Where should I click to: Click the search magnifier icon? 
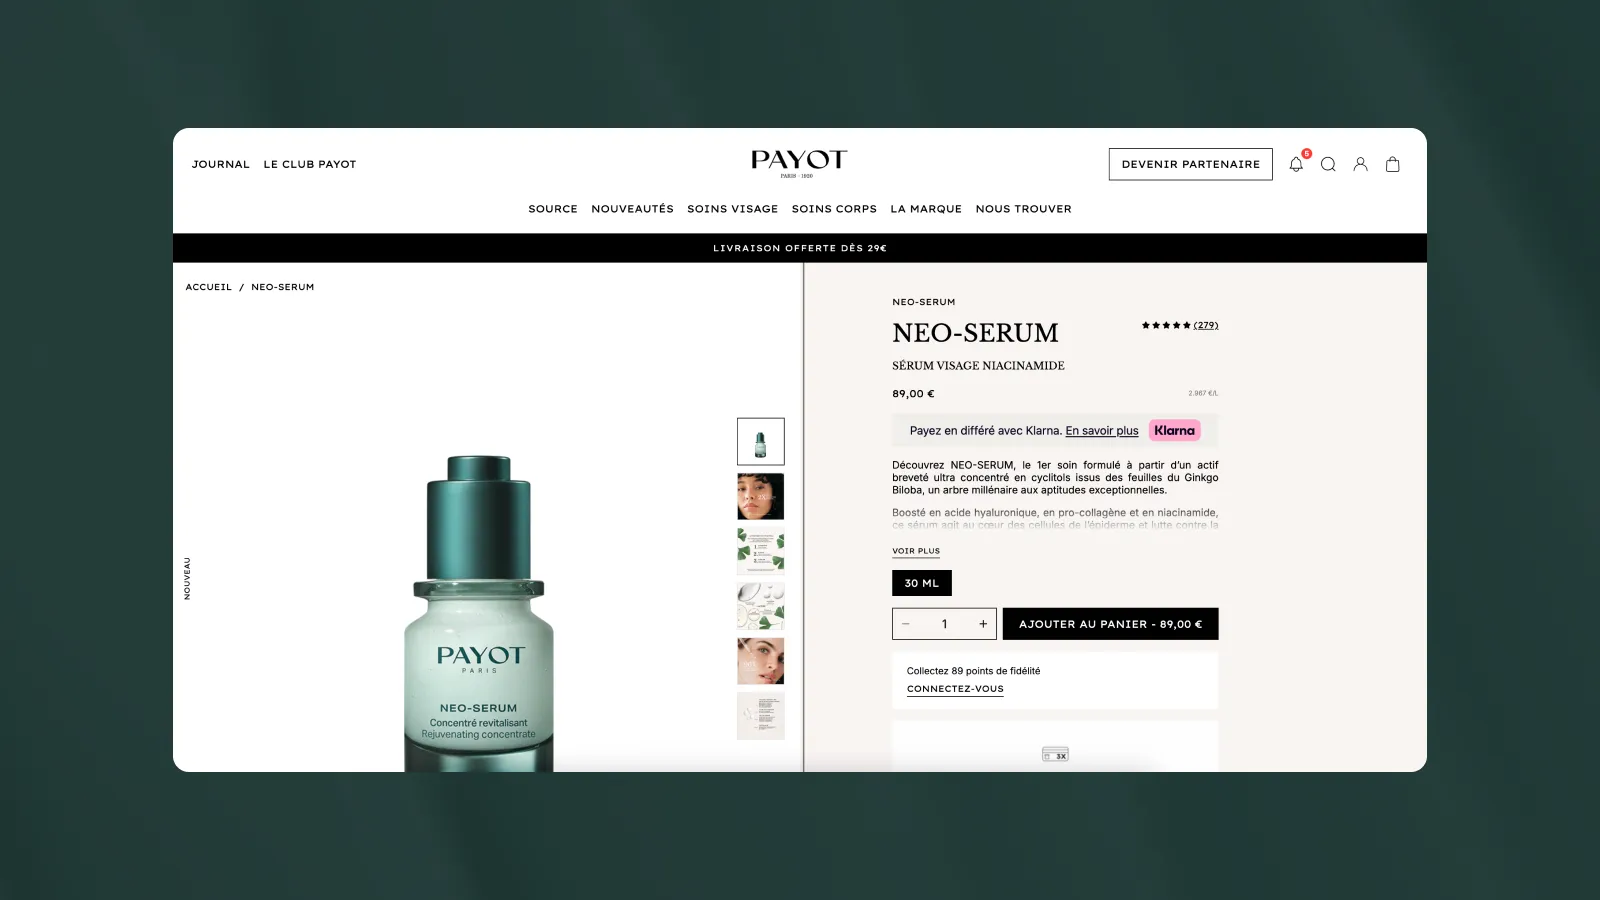click(1328, 164)
